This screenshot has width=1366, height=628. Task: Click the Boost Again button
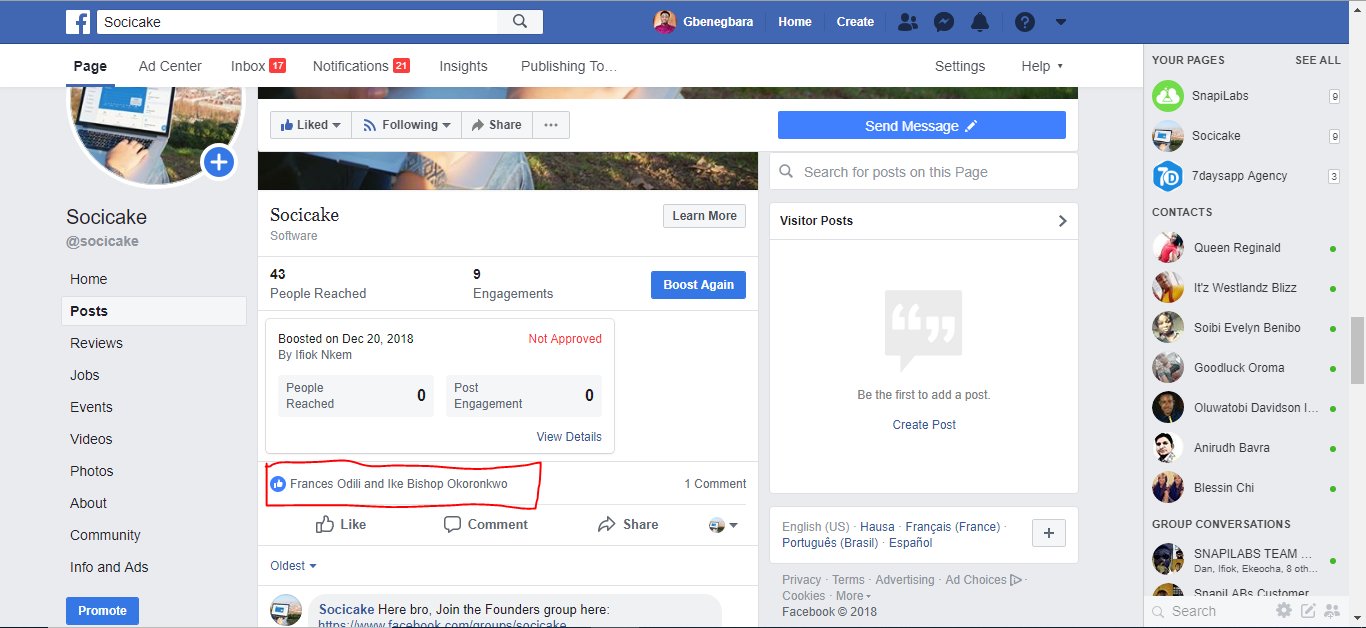point(698,285)
